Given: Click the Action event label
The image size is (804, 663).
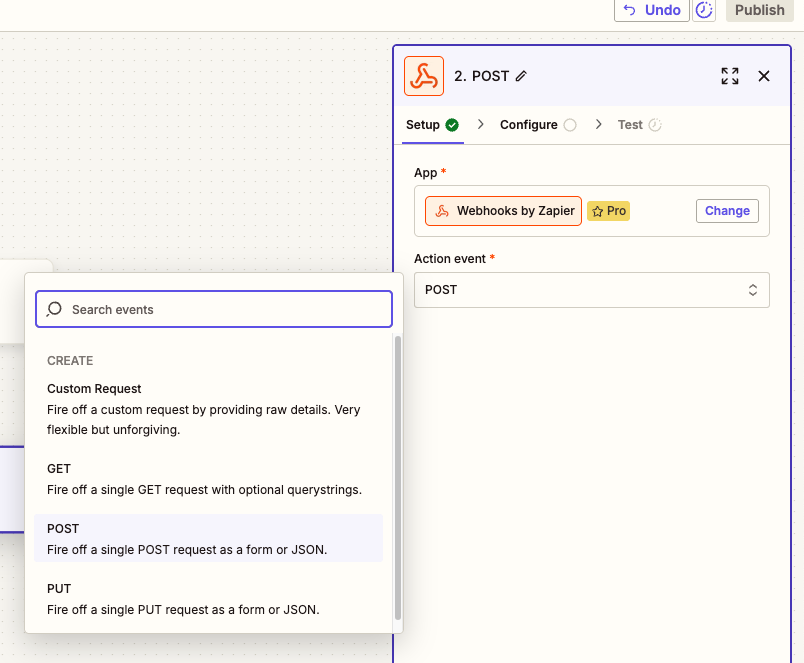Looking at the screenshot, I should (450, 258).
